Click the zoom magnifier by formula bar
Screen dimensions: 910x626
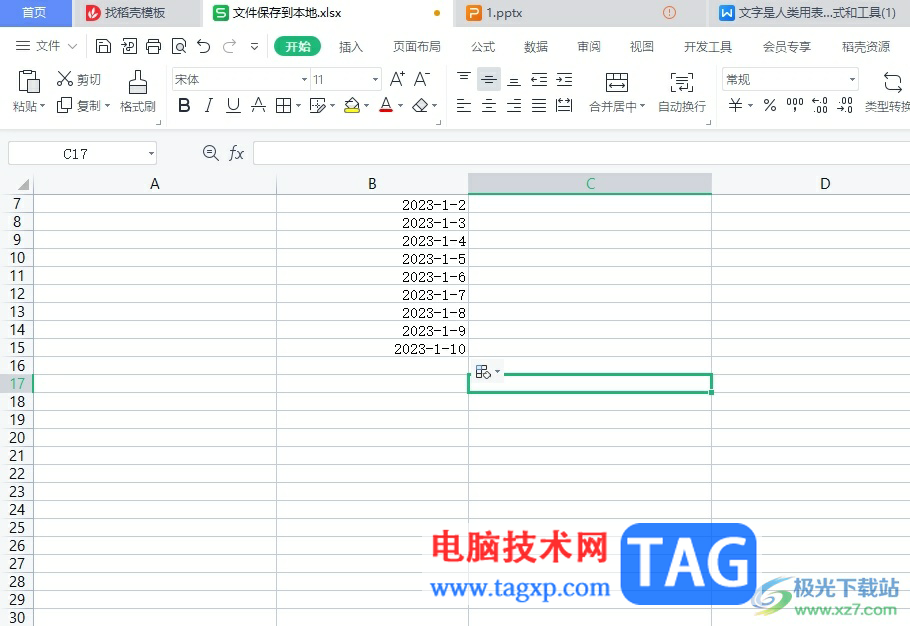click(x=211, y=153)
